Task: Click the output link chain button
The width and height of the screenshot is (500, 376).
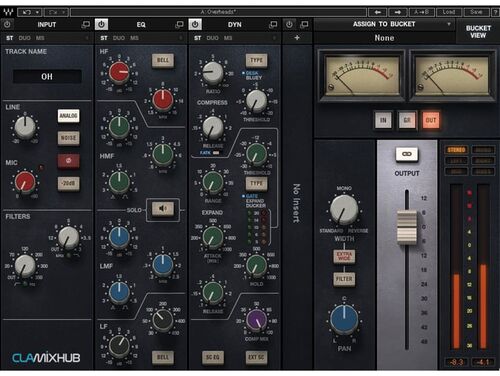Action: pyautogui.click(x=406, y=154)
